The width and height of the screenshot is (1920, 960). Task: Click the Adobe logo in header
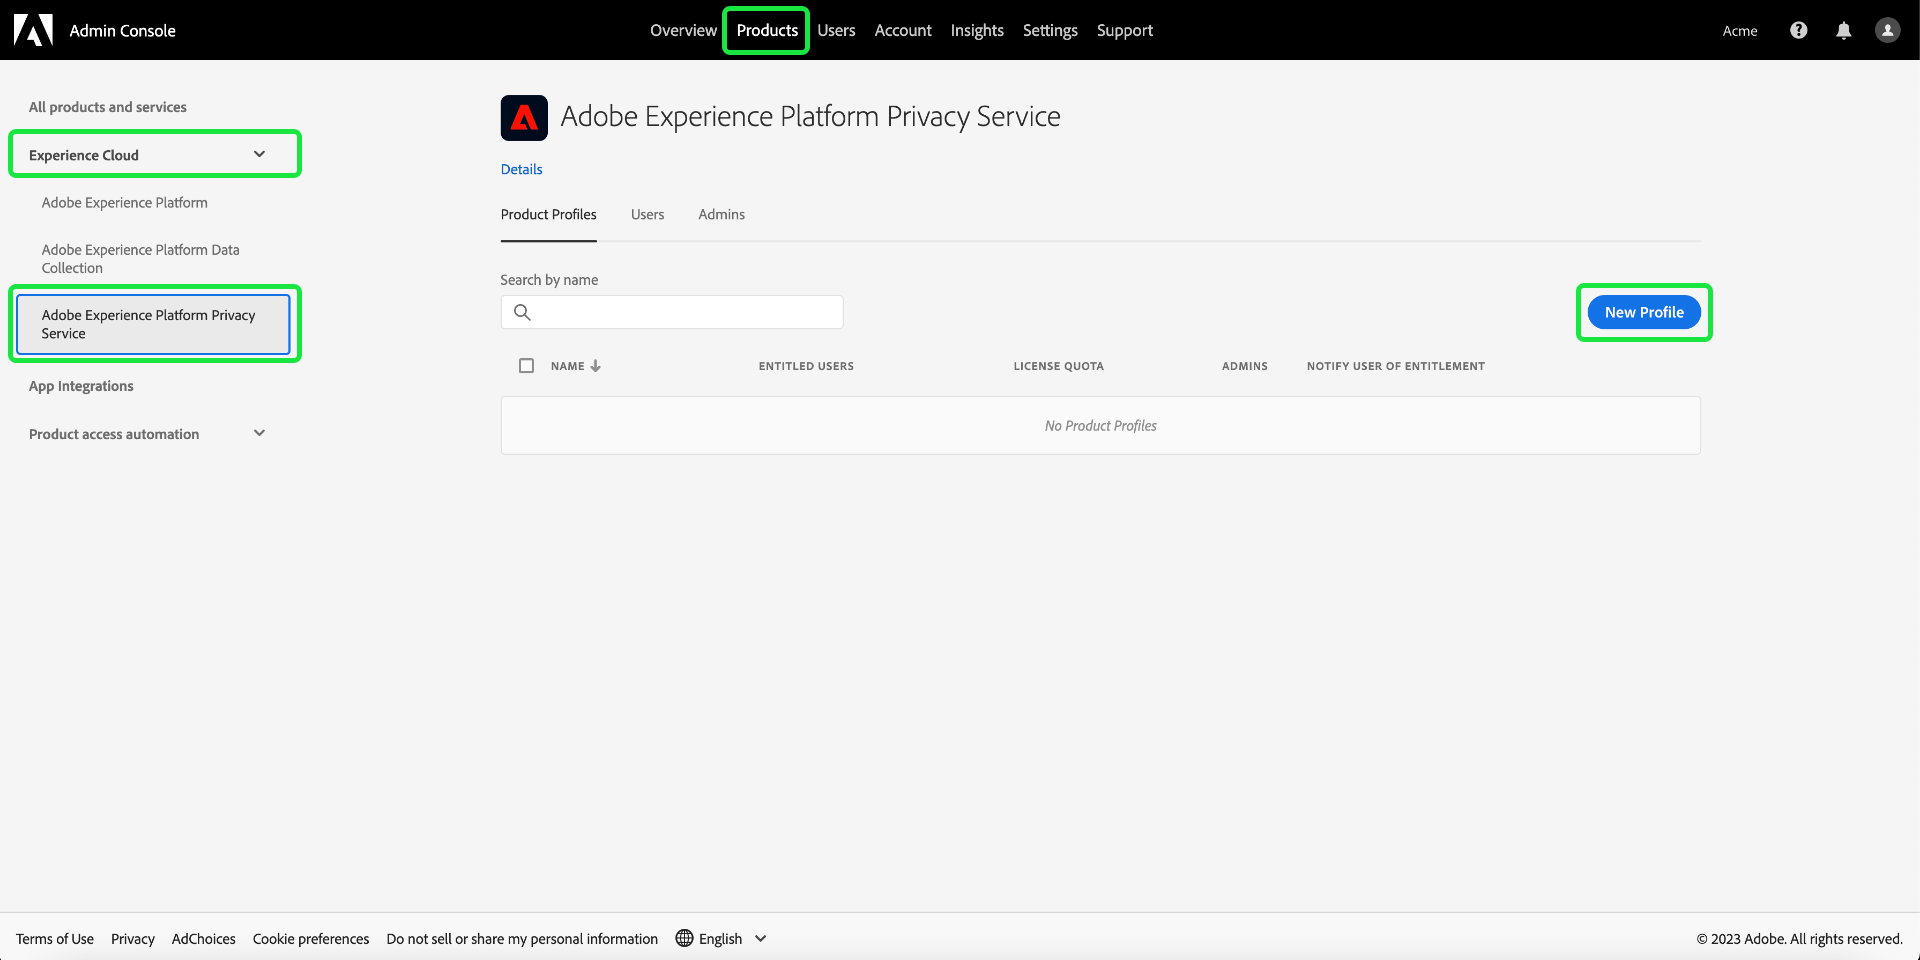[33, 30]
